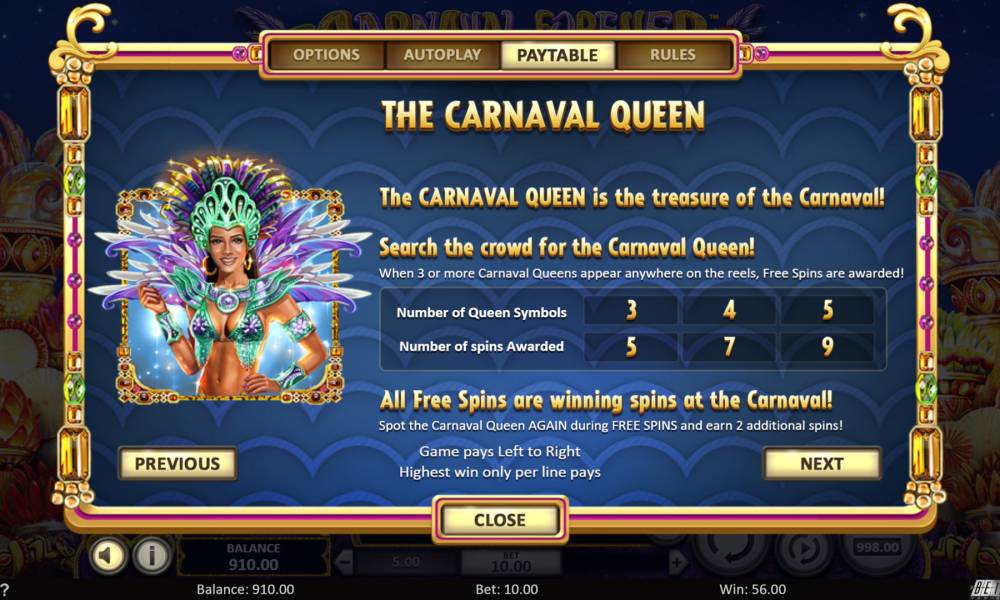Click the dimmed Balance 910.00 display

253,557
